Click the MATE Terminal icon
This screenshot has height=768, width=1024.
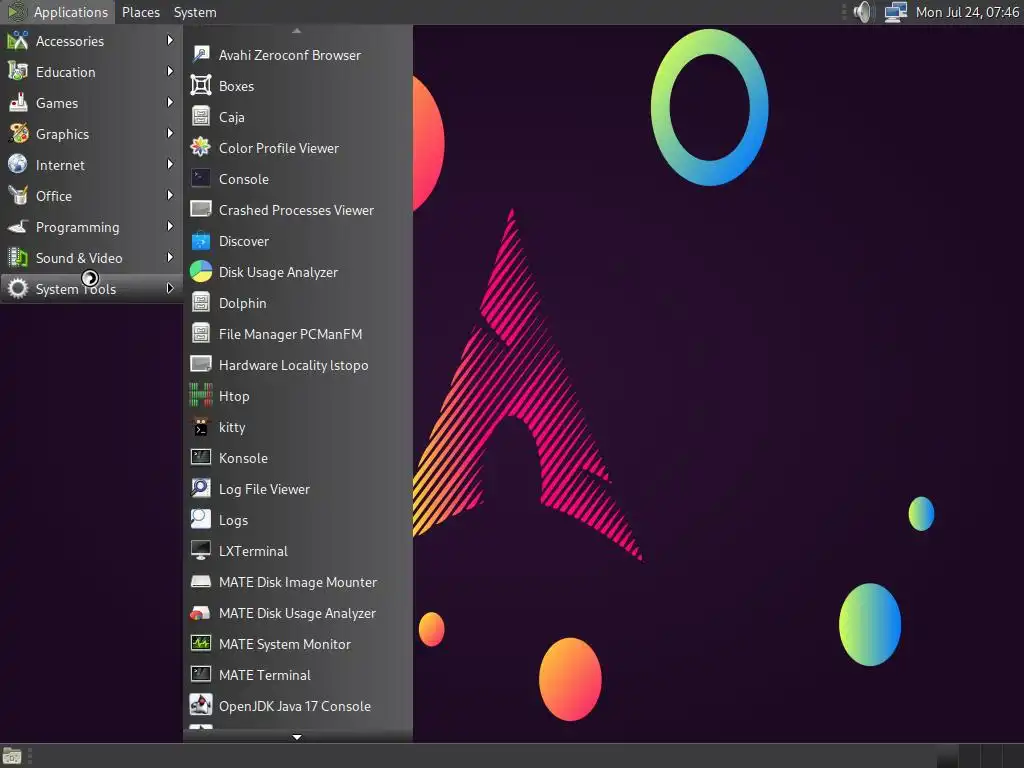200,675
